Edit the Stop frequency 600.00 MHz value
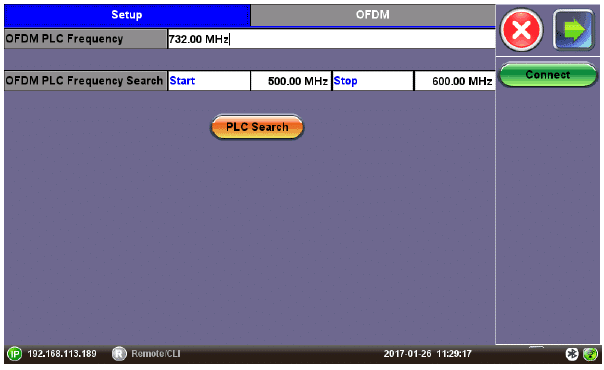Viewport: 604px width, 370px height. 455,81
